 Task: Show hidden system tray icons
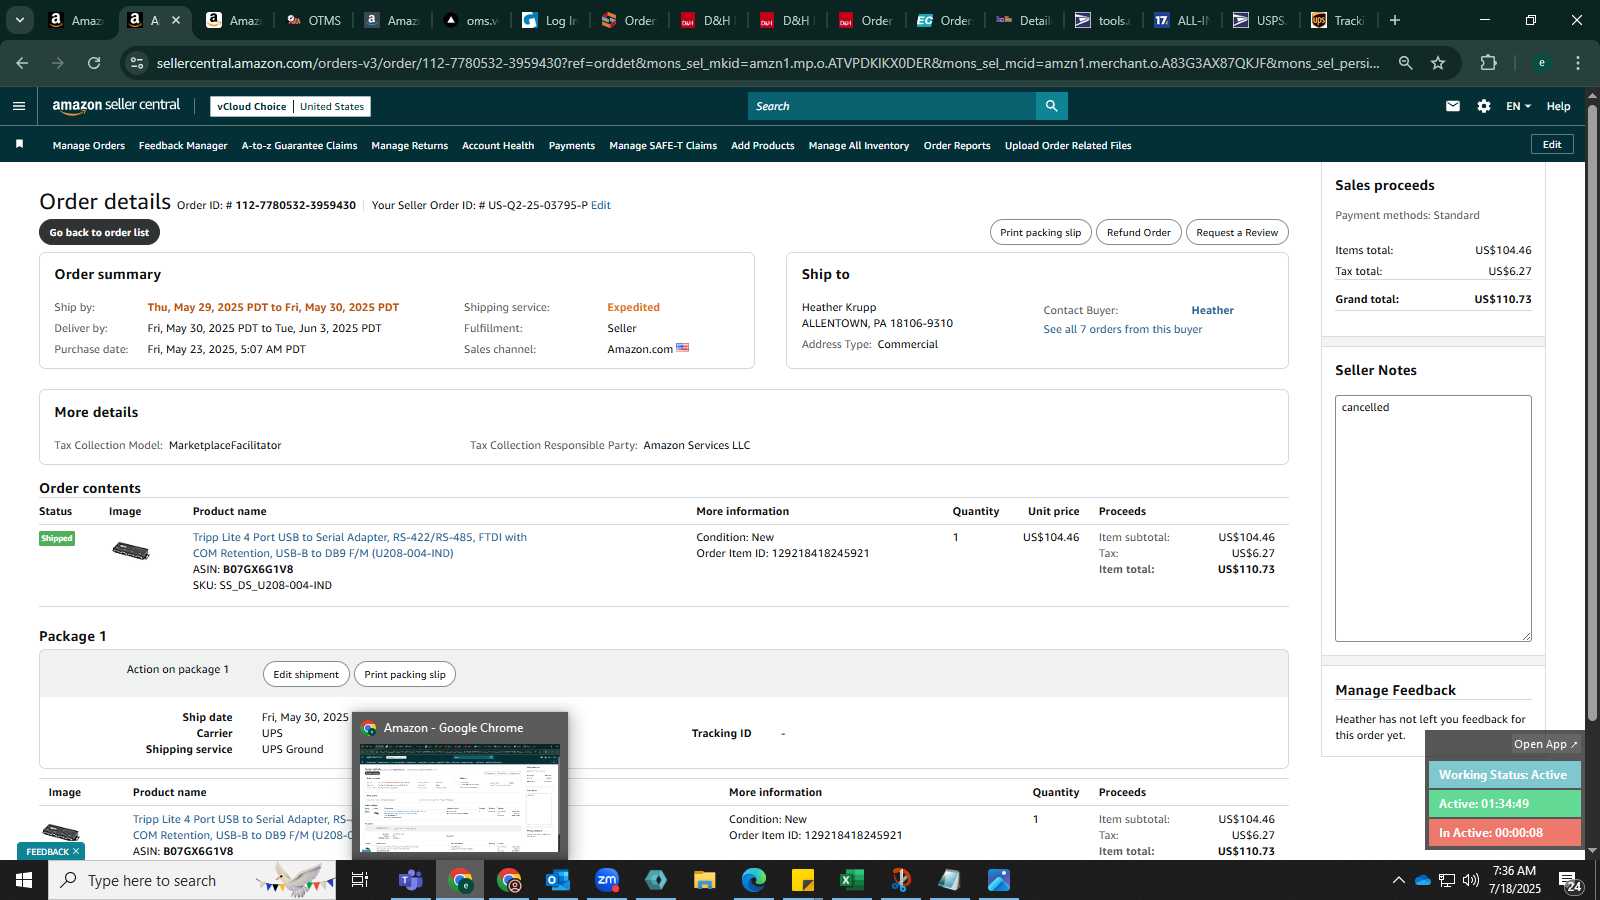[1398, 880]
